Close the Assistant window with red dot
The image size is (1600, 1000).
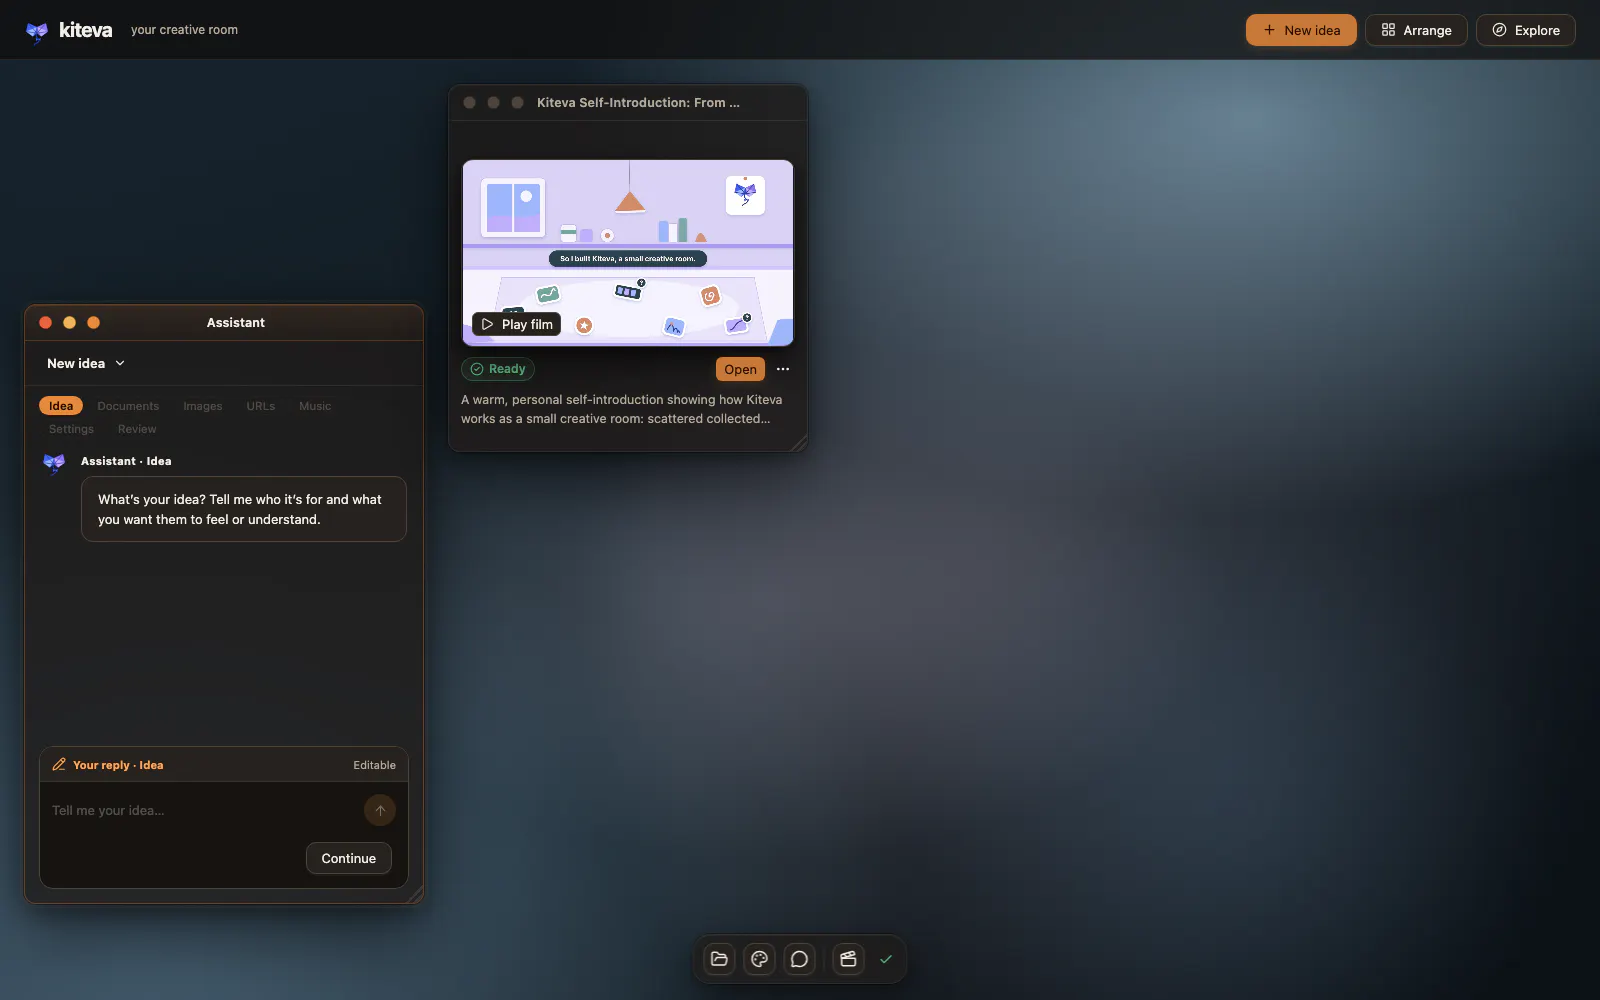click(x=45, y=322)
